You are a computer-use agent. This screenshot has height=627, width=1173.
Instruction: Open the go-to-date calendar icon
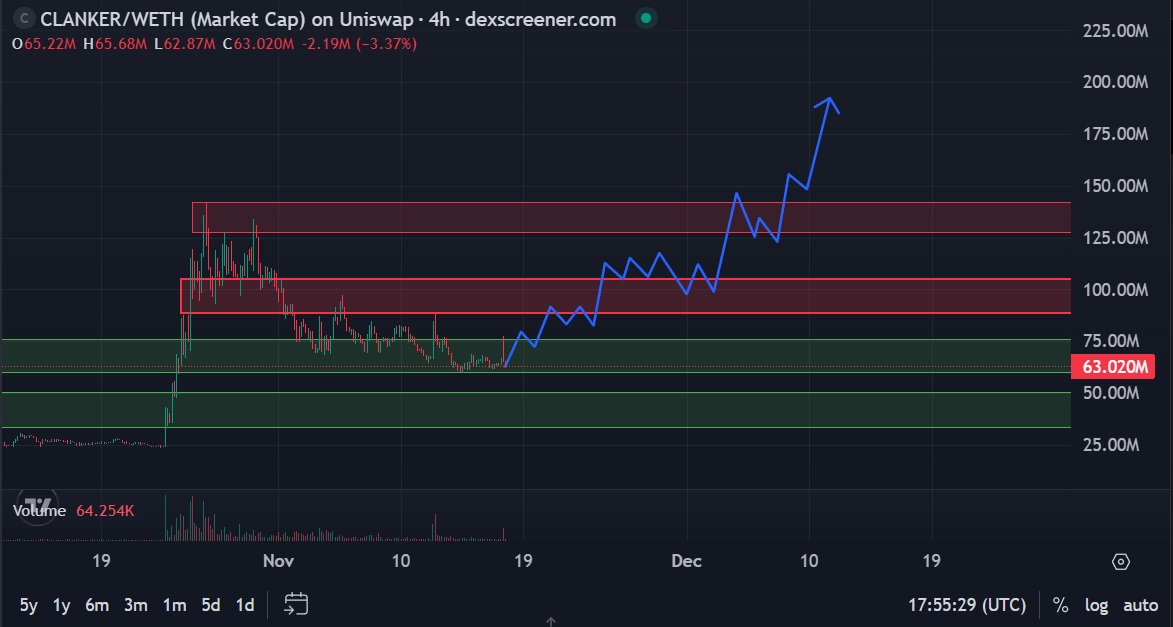point(296,604)
